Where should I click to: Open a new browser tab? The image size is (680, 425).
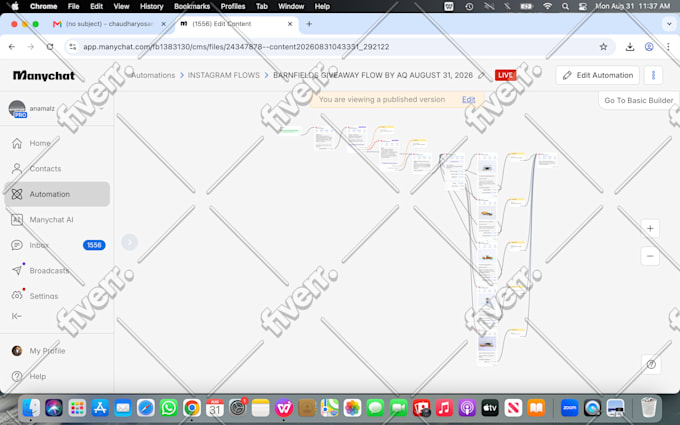[309, 24]
